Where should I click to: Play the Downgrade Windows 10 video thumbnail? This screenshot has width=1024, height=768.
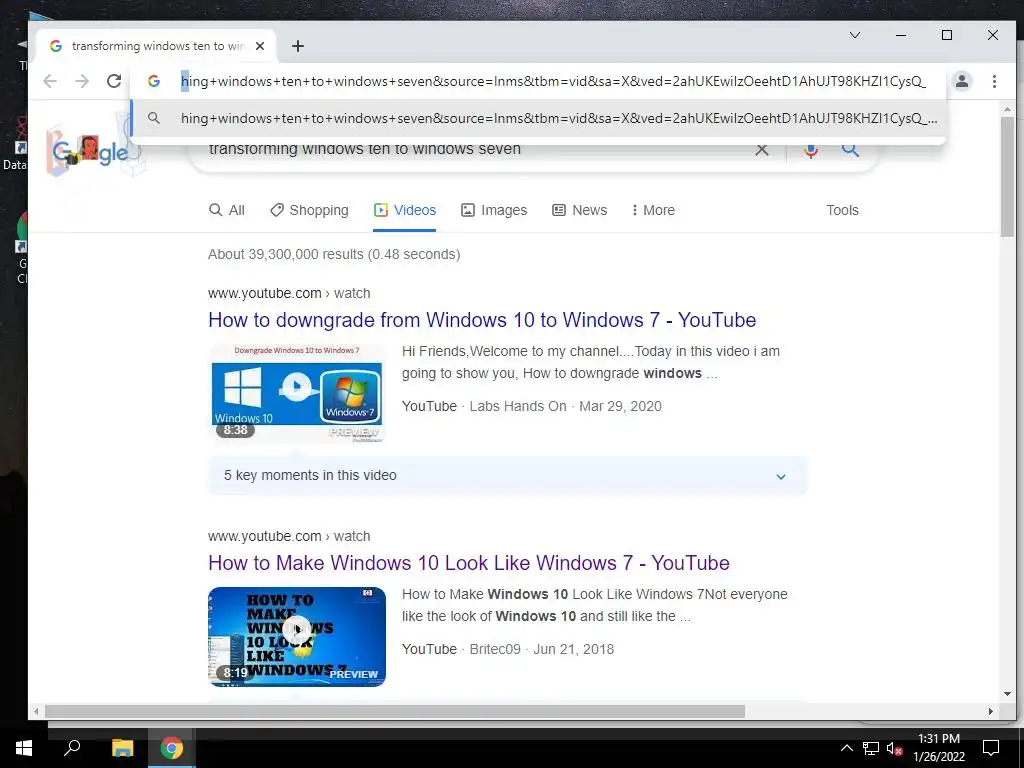297,392
